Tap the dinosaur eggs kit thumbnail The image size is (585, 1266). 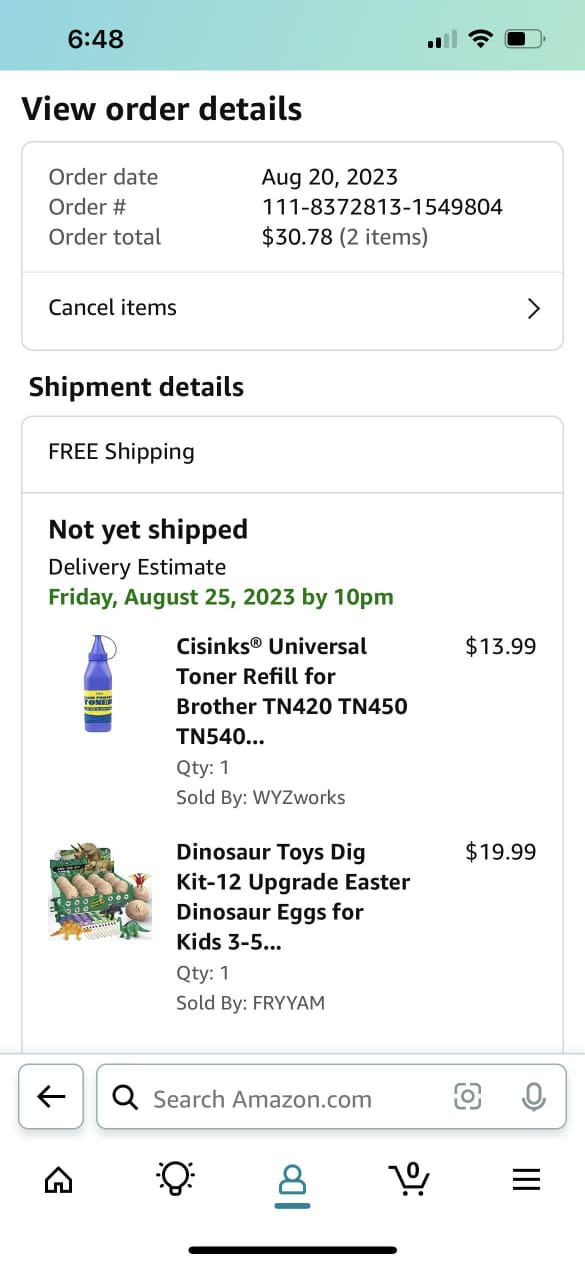pos(100,891)
